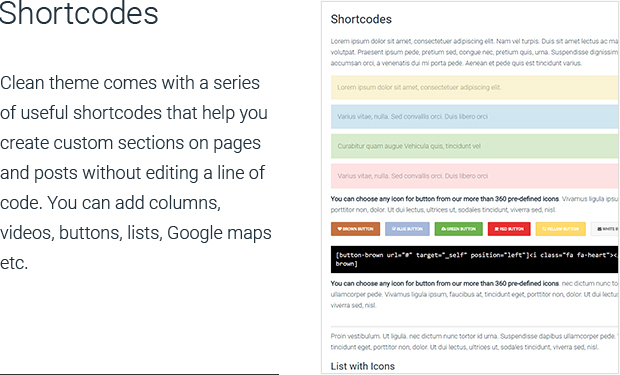620x375 pixels.
Task: Click bold icon text above the colored buttons
Action: 444,199
